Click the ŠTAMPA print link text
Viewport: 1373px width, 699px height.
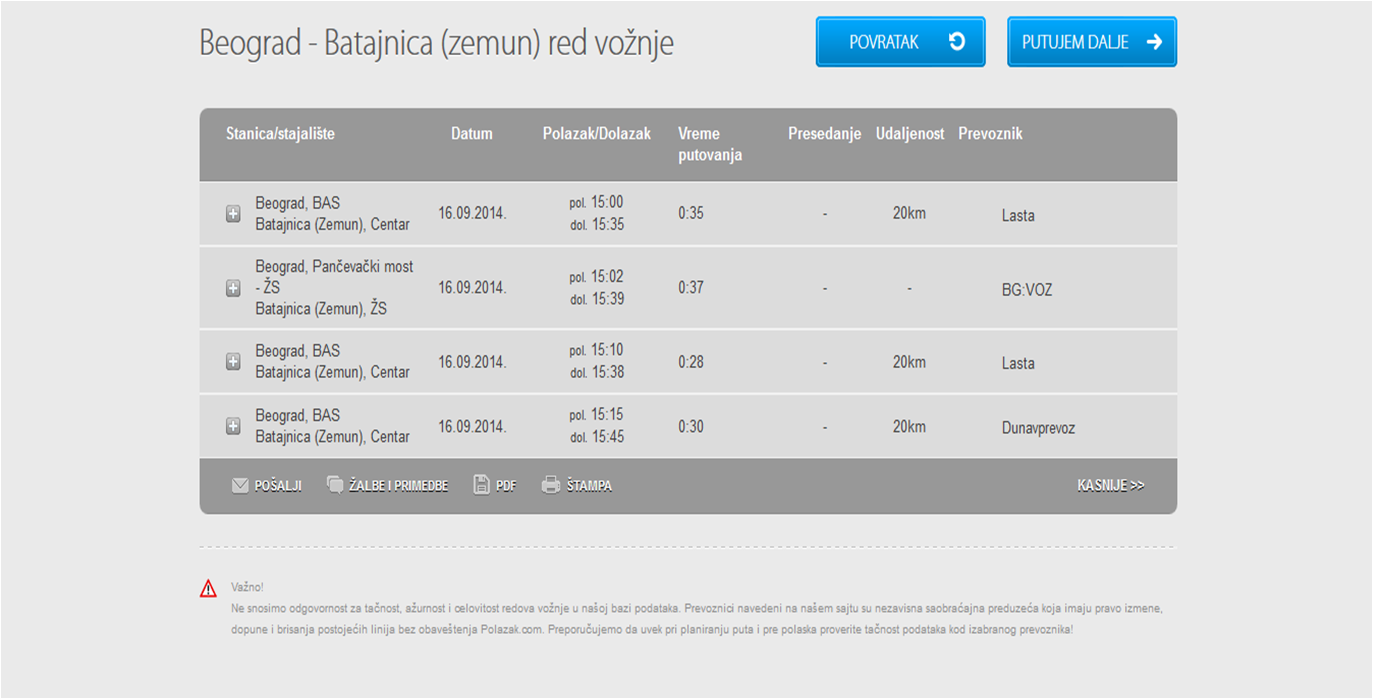click(x=589, y=486)
